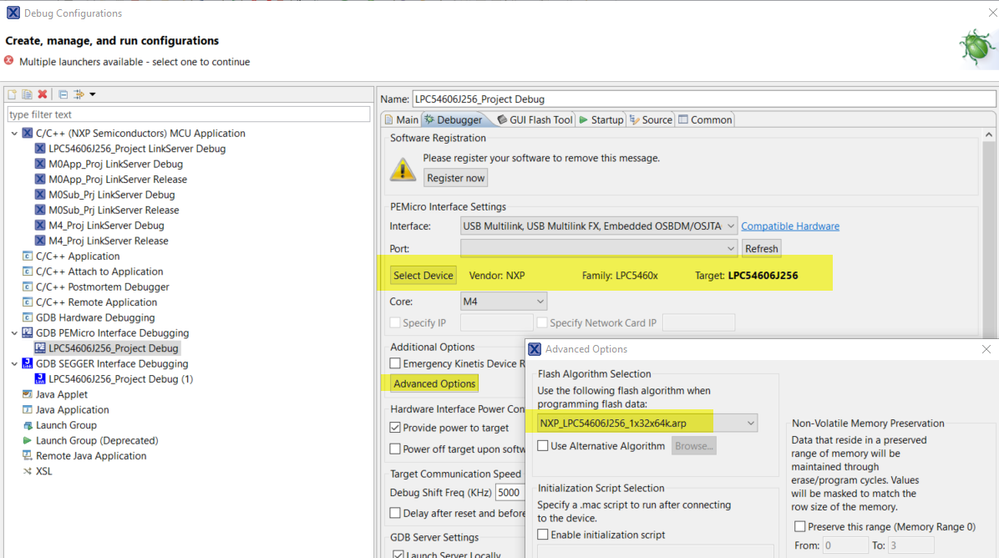999x558 pixels.
Task: Collapse C/C++ (NXP Semiconductors) MCU Application node
Action: [15, 133]
